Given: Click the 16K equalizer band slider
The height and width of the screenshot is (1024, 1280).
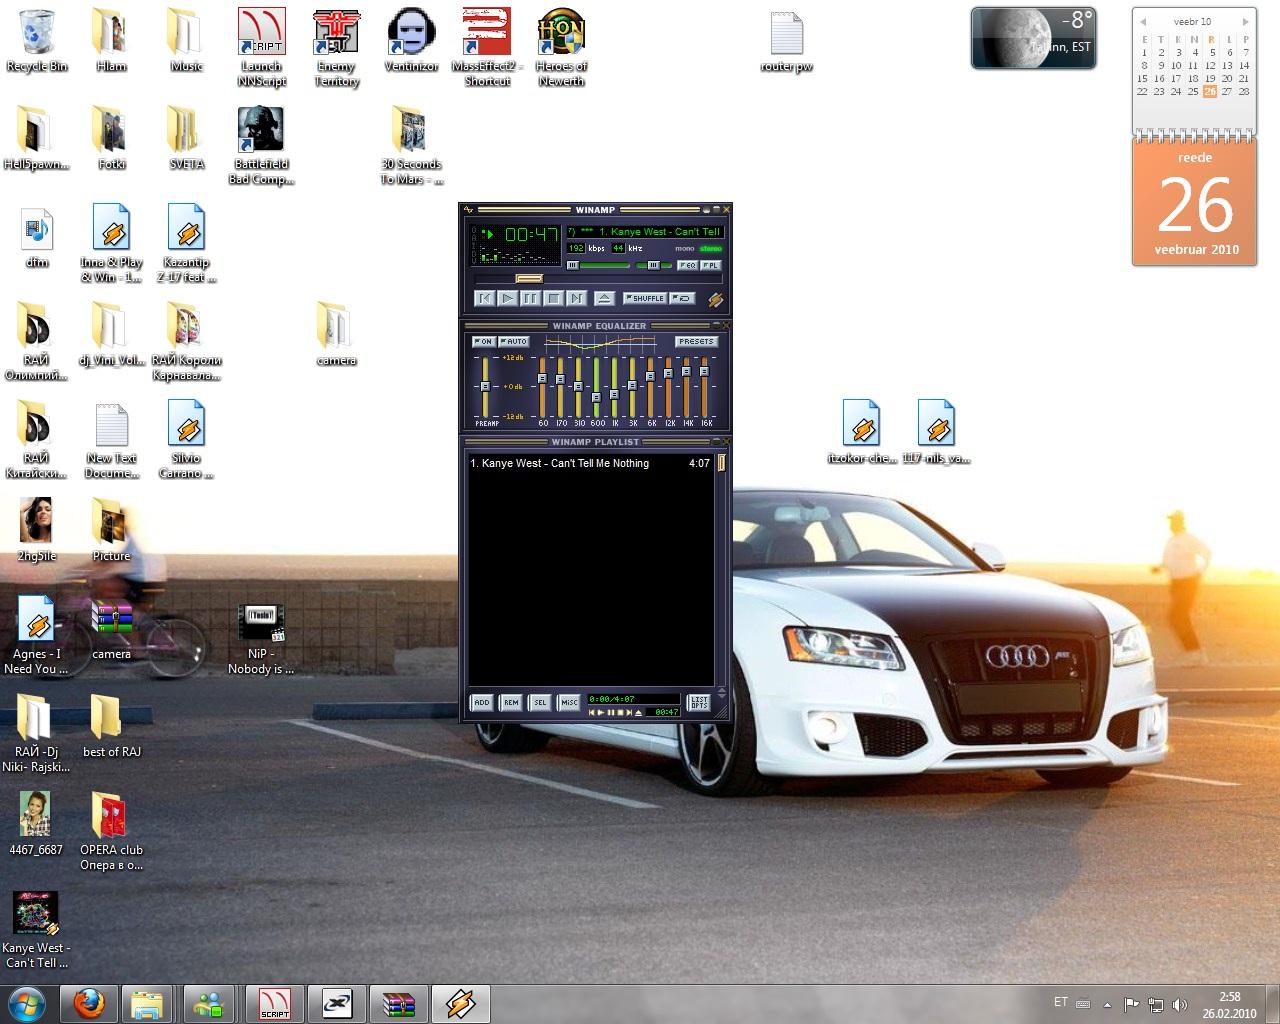Looking at the screenshot, I should (704, 386).
